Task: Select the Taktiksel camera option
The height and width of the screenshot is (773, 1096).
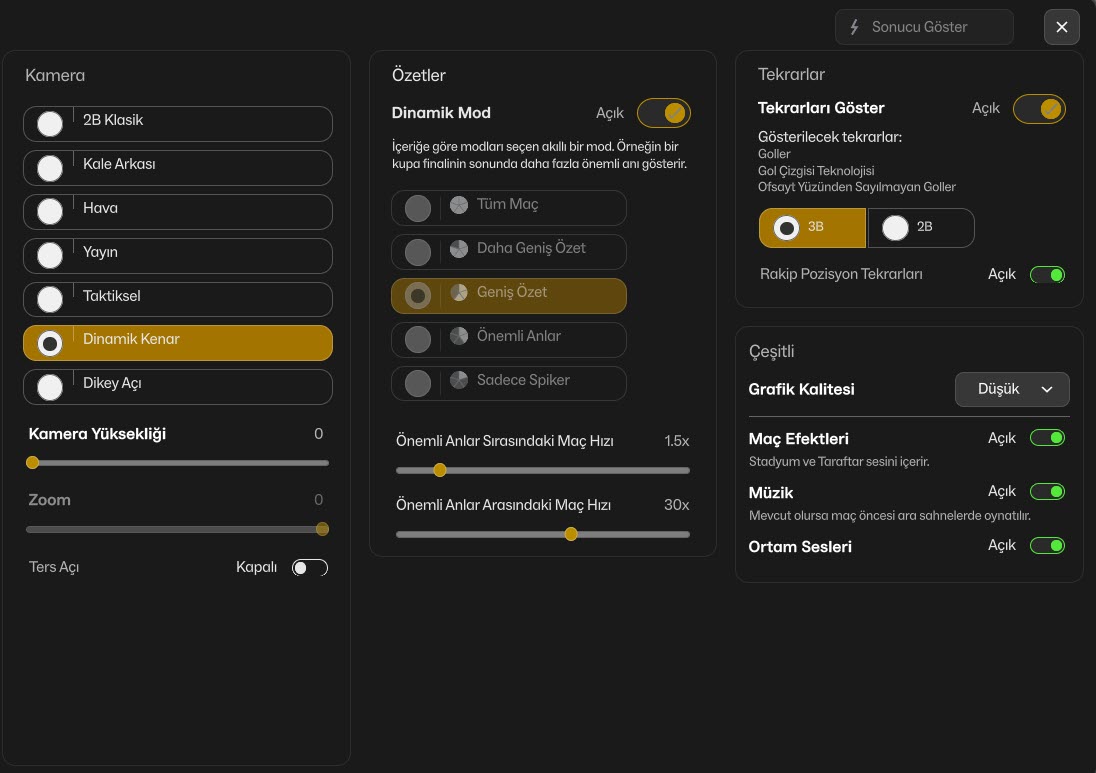Action: click(178, 300)
